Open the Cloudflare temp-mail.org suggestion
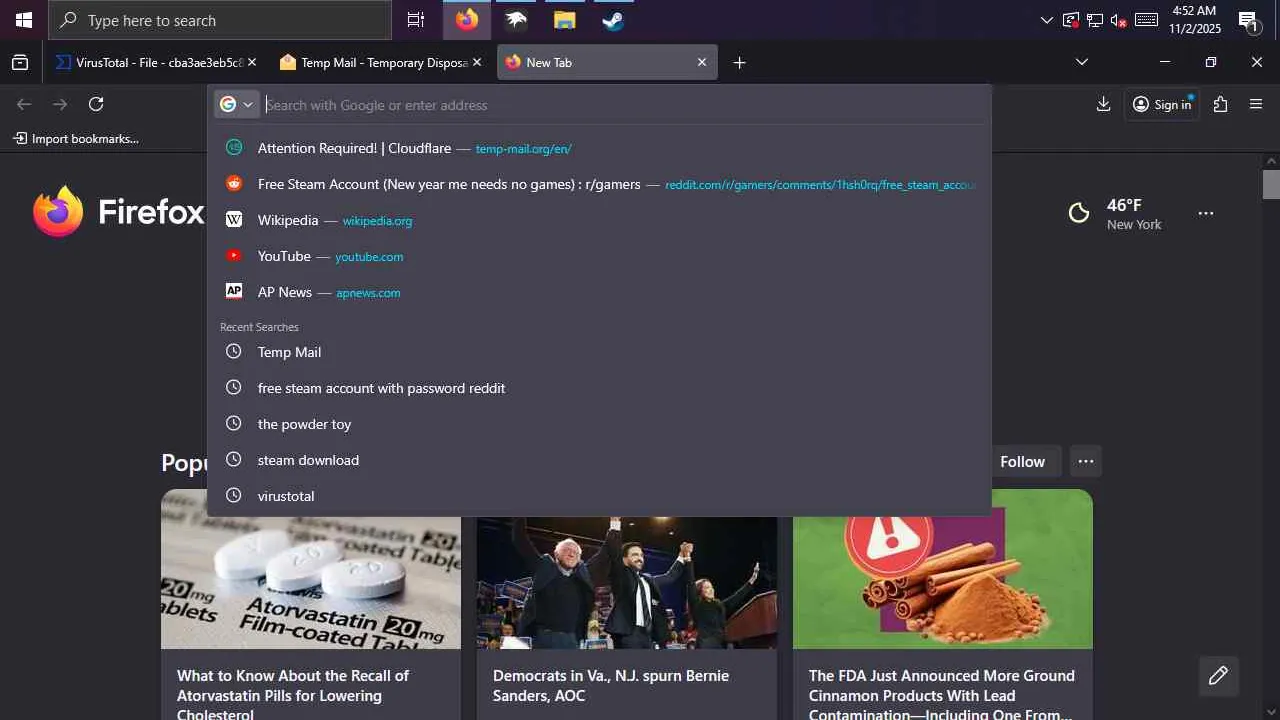This screenshot has height=720, width=1280. 600,148
